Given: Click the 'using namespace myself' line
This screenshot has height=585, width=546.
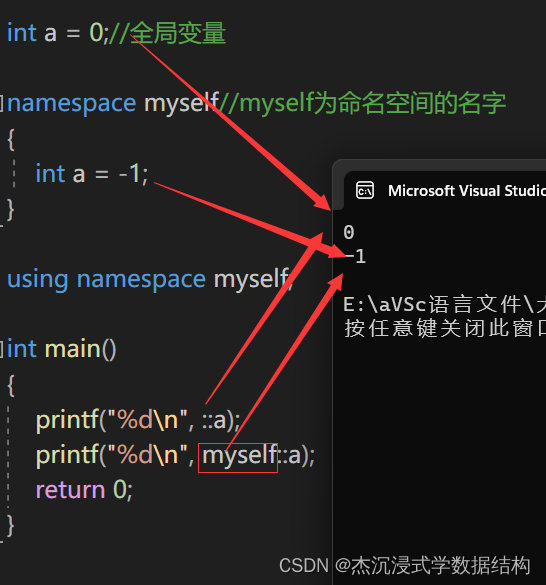Looking at the screenshot, I should (150, 279).
